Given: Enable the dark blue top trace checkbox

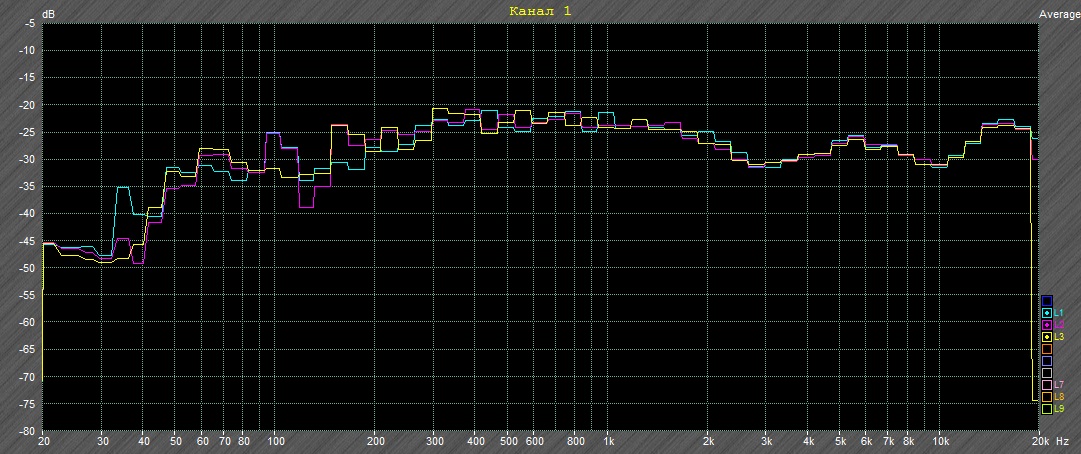Looking at the screenshot, I should tap(1047, 300).
